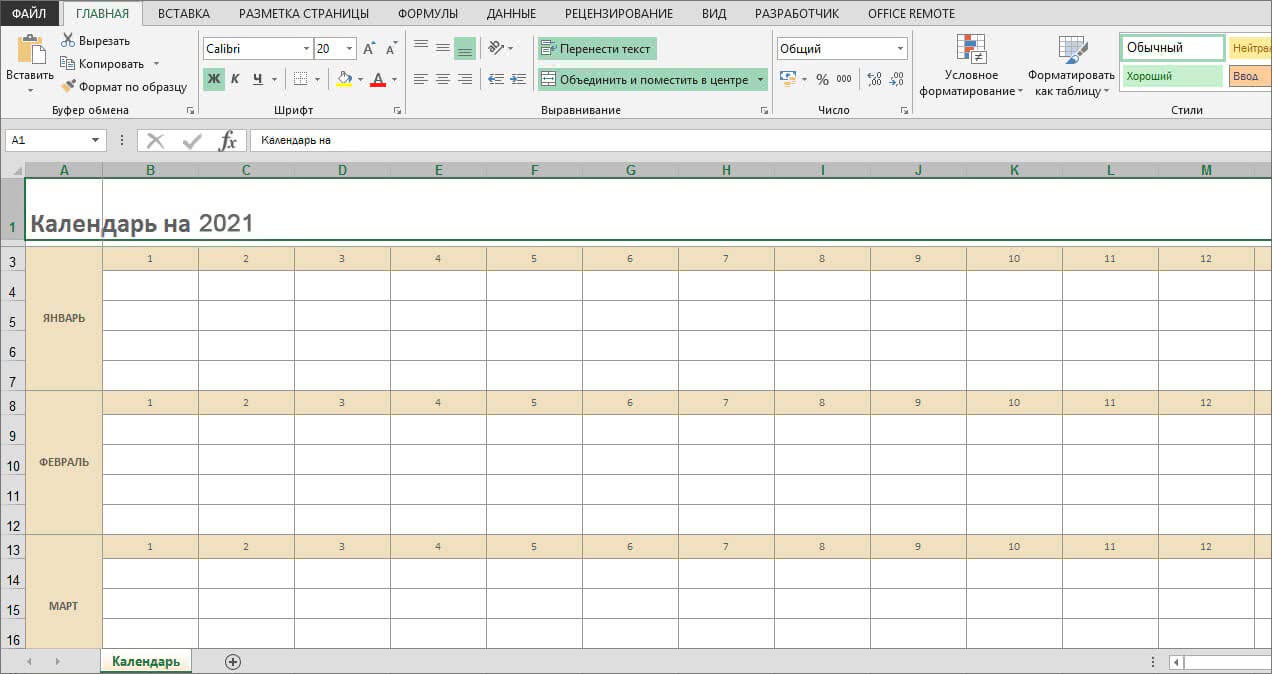Click the increase indent icon
The height and width of the screenshot is (674, 1272).
click(519, 79)
